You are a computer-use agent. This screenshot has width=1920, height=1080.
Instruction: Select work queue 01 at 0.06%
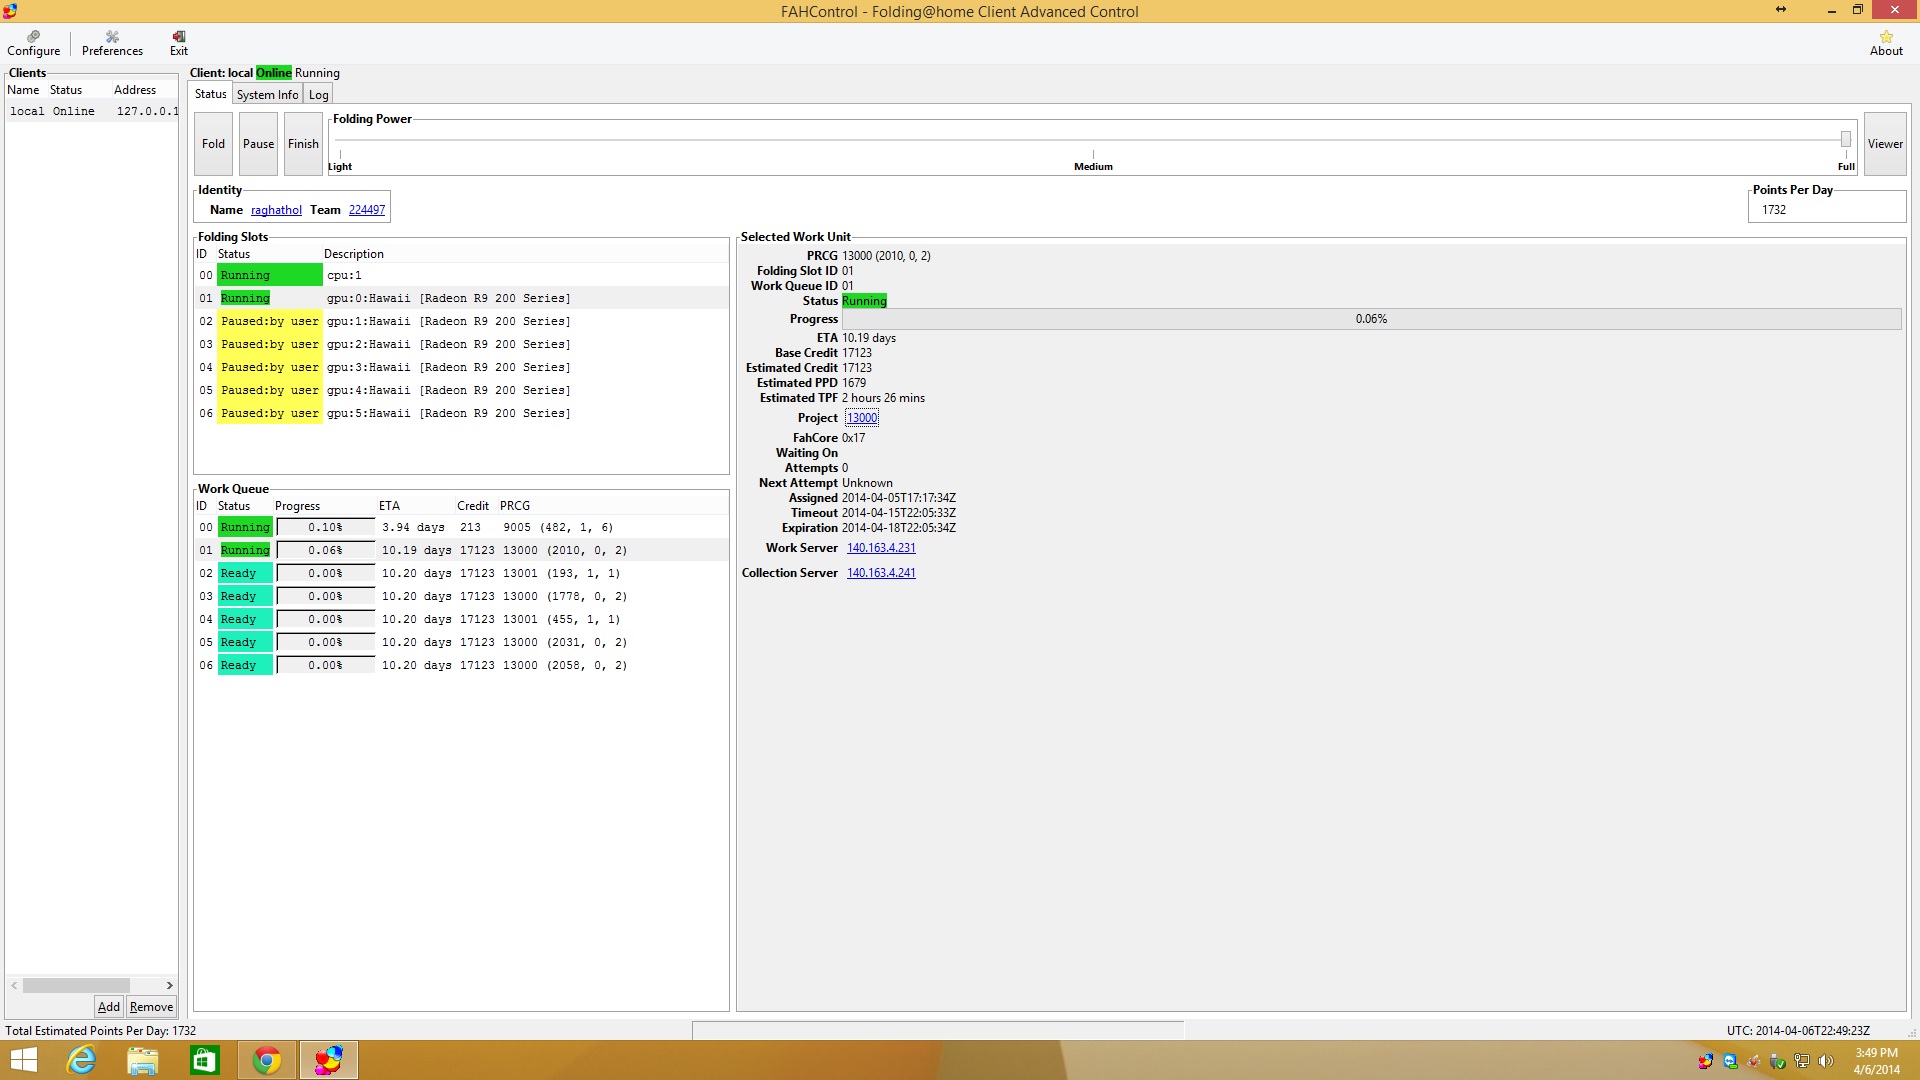pos(461,550)
